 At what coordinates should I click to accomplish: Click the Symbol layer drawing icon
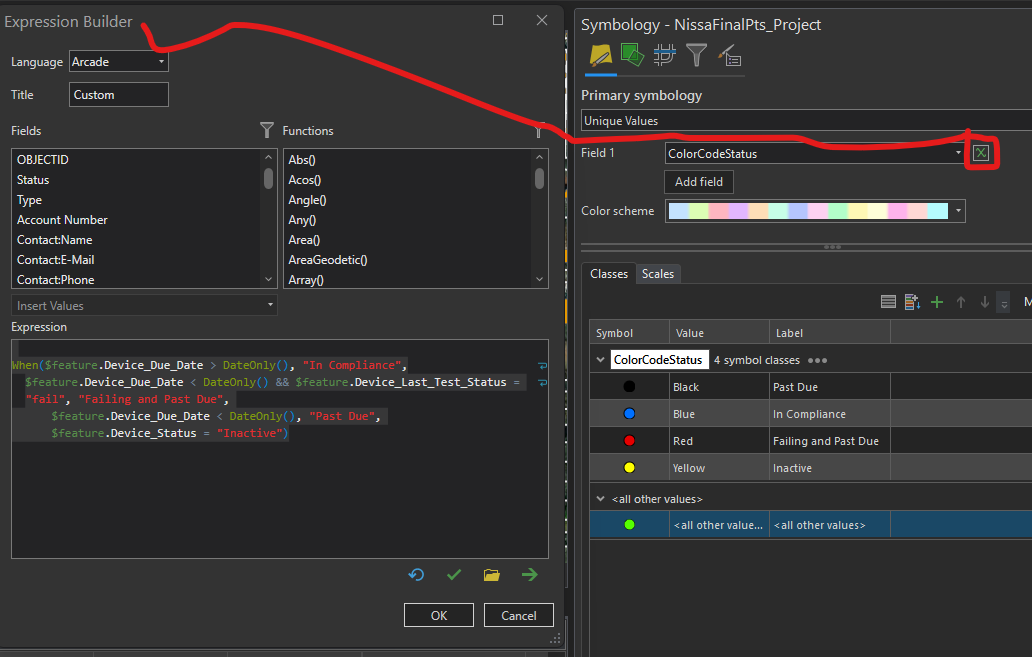click(663, 56)
